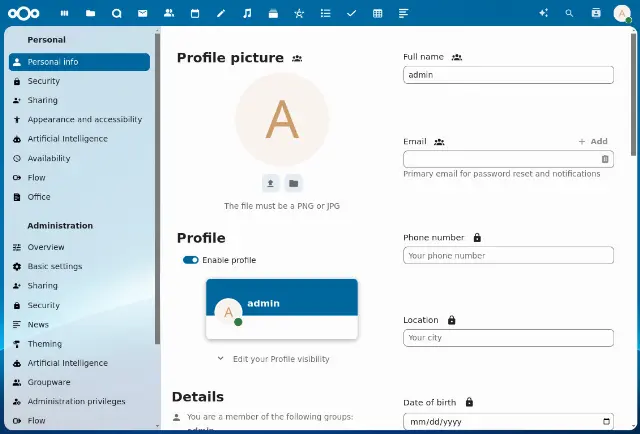The image size is (640, 434).
Task: Open personal Flow settings
Action: pos(79,178)
